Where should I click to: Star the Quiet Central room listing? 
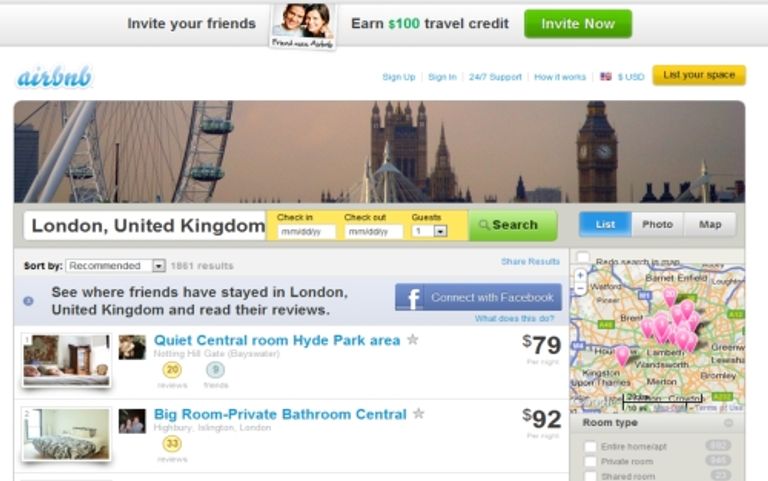[x=413, y=339]
